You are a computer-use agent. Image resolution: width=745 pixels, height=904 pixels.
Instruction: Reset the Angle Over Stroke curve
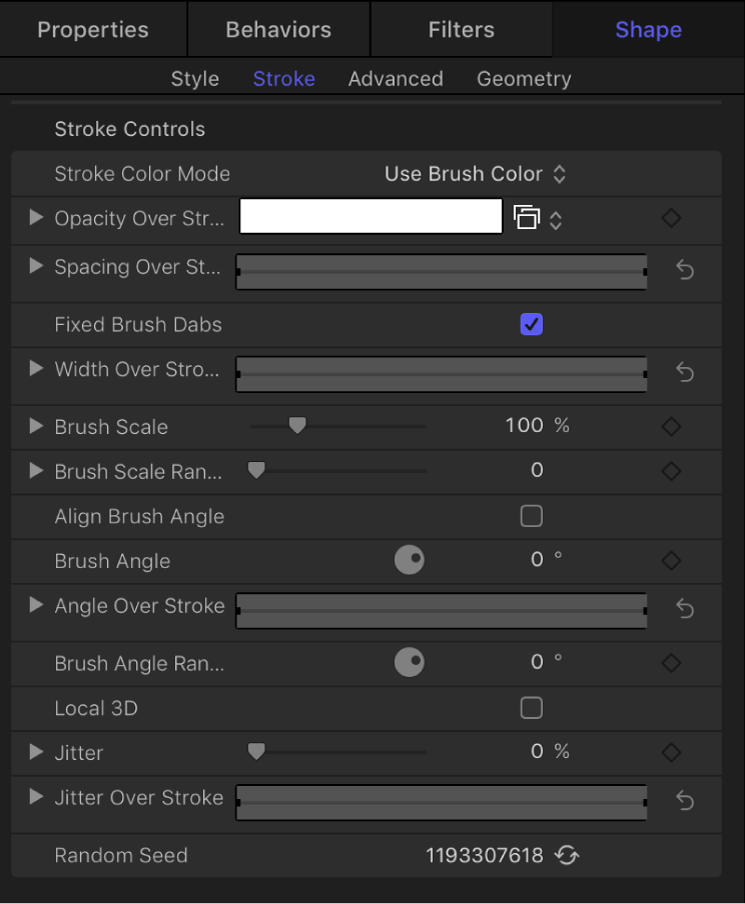click(684, 608)
